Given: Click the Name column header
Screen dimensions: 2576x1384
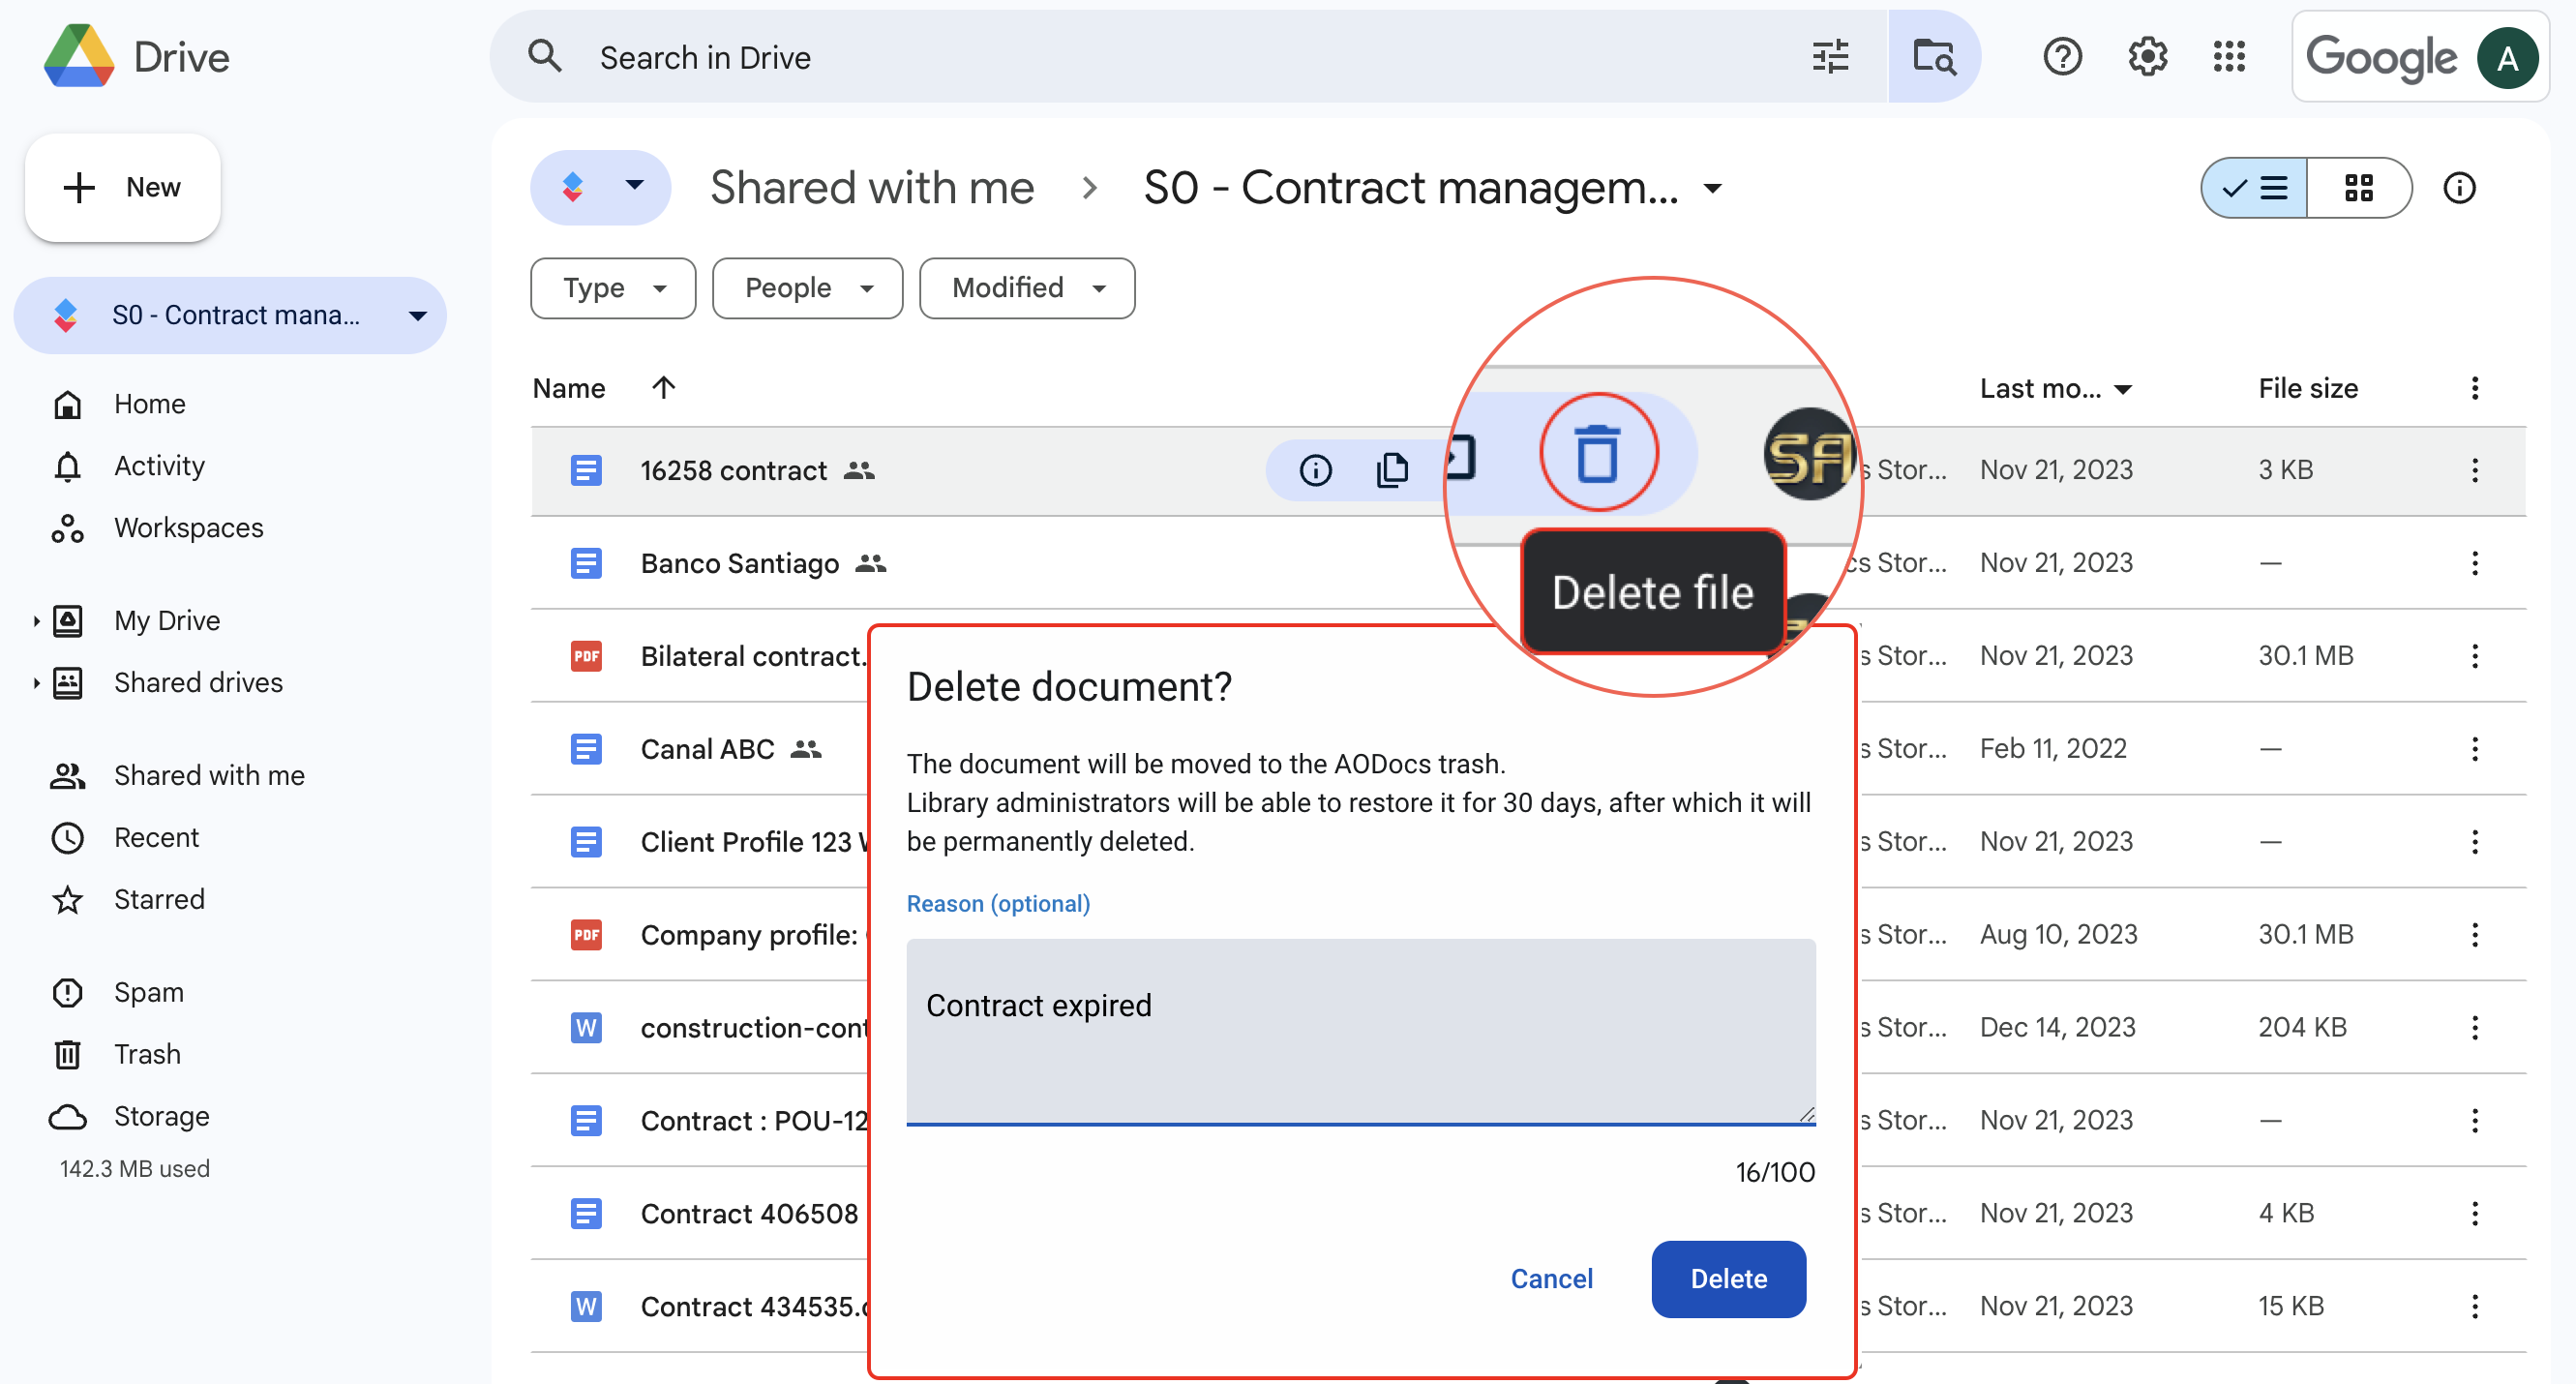Looking at the screenshot, I should pyautogui.click(x=569, y=388).
